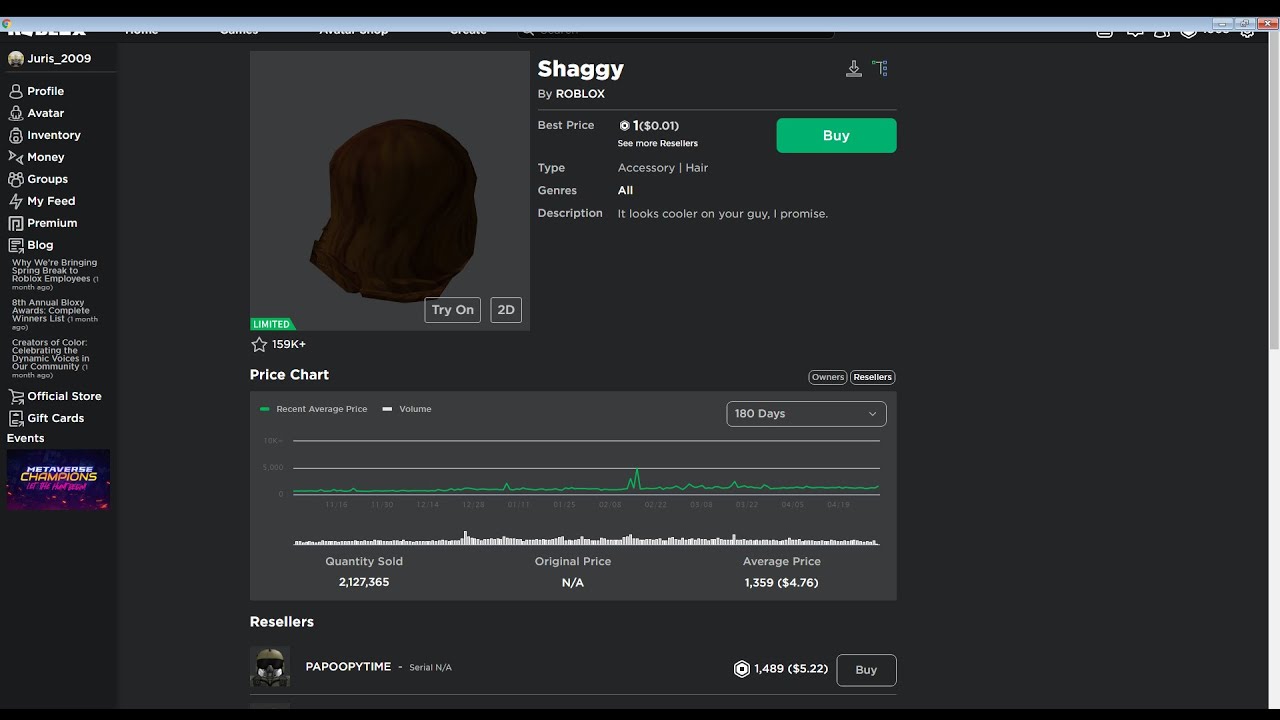Open the 180 Days range dropdown
The height and width of the screenshot is (720, 1280).
coord(806,413)
